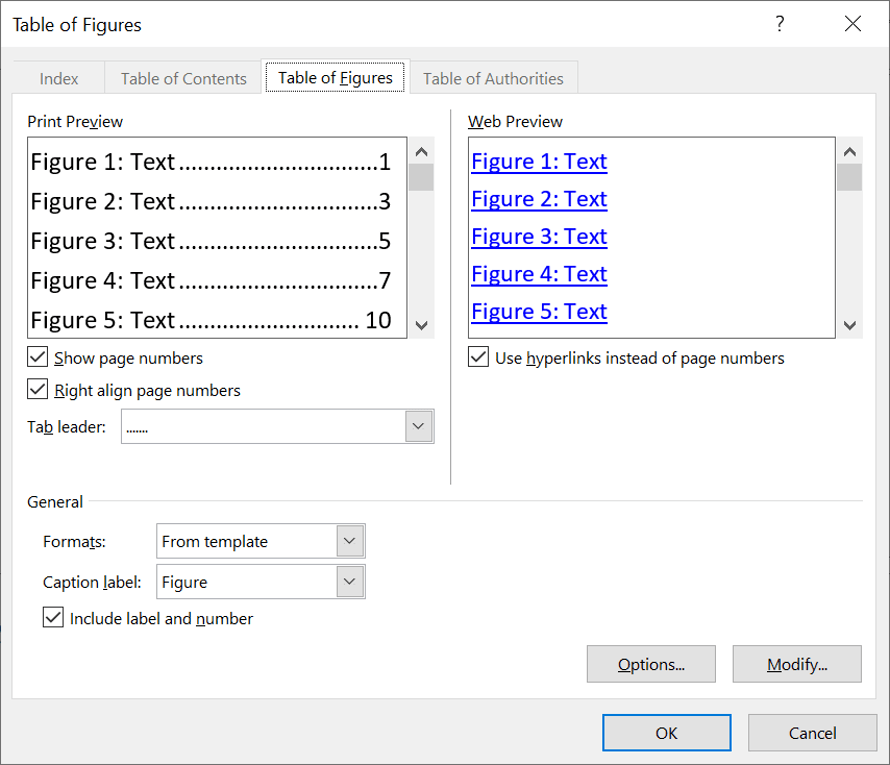
Task: Click the Print Preview scrollbar thumb
Action: point(421,178)
